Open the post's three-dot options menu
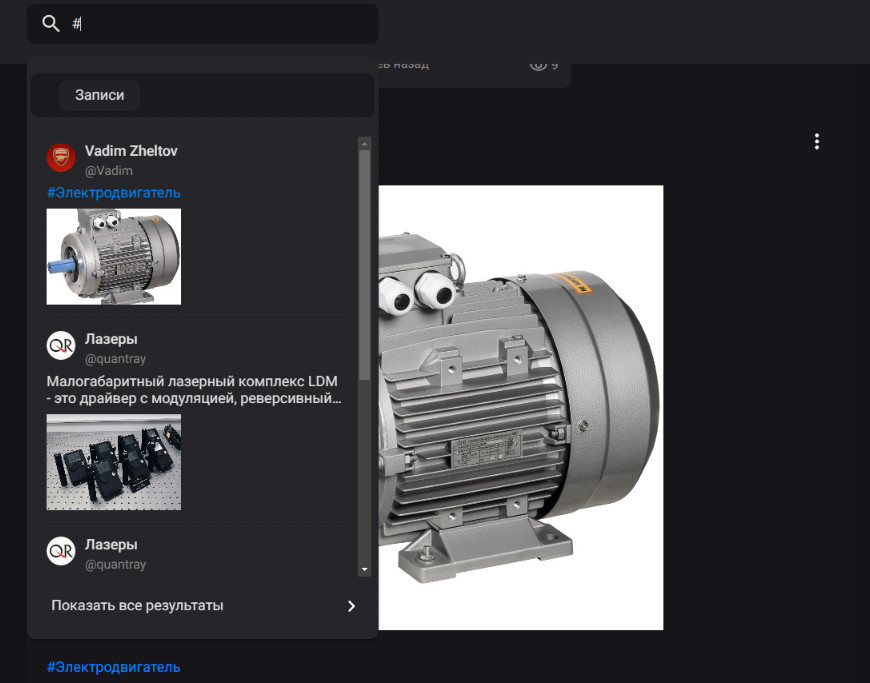 [x=817, y=141]
